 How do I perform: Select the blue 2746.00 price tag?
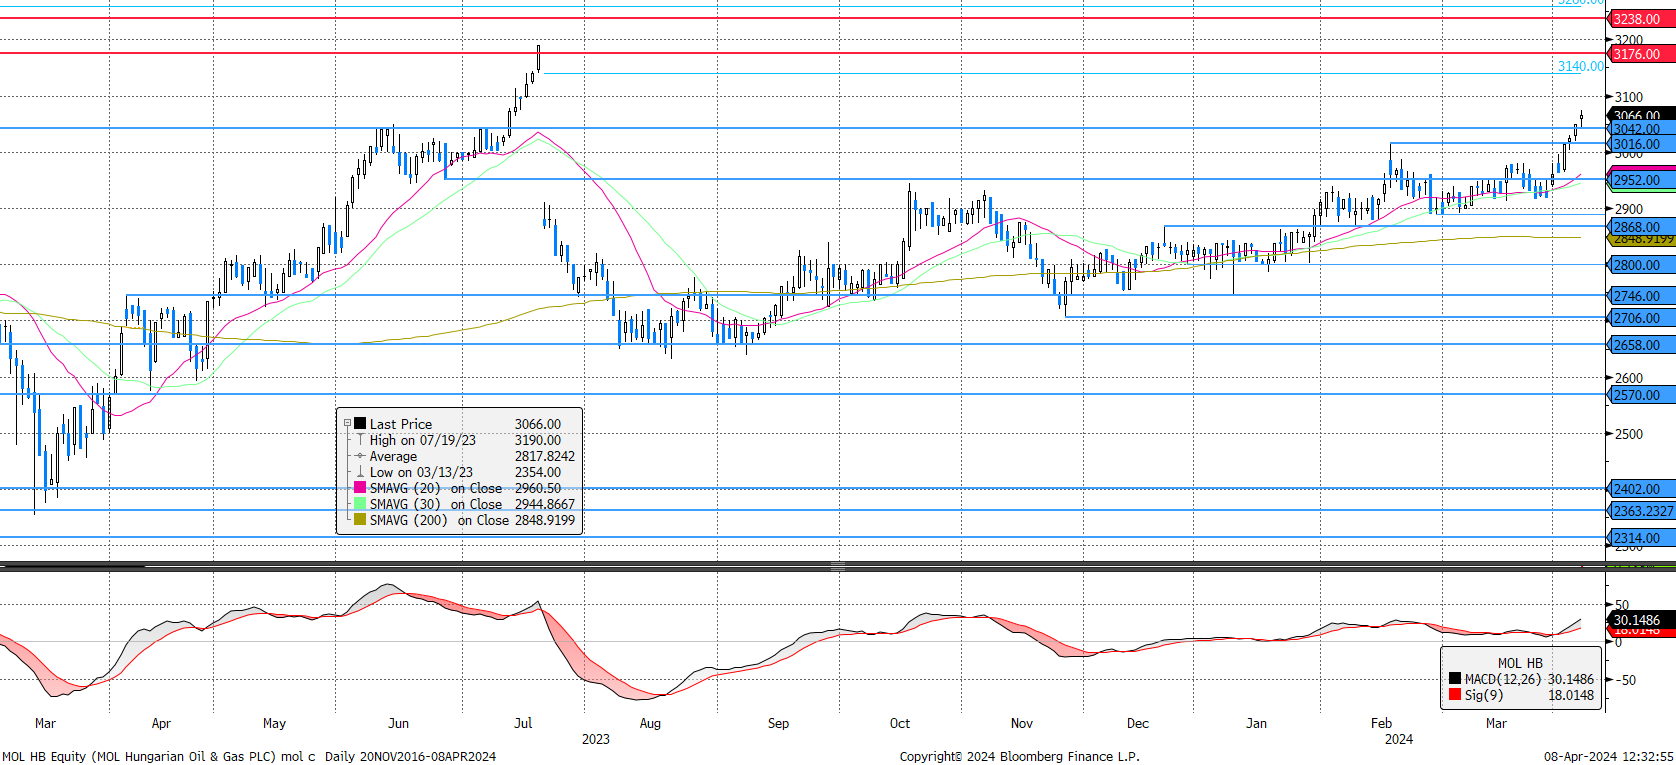[x=1641, y=296]
